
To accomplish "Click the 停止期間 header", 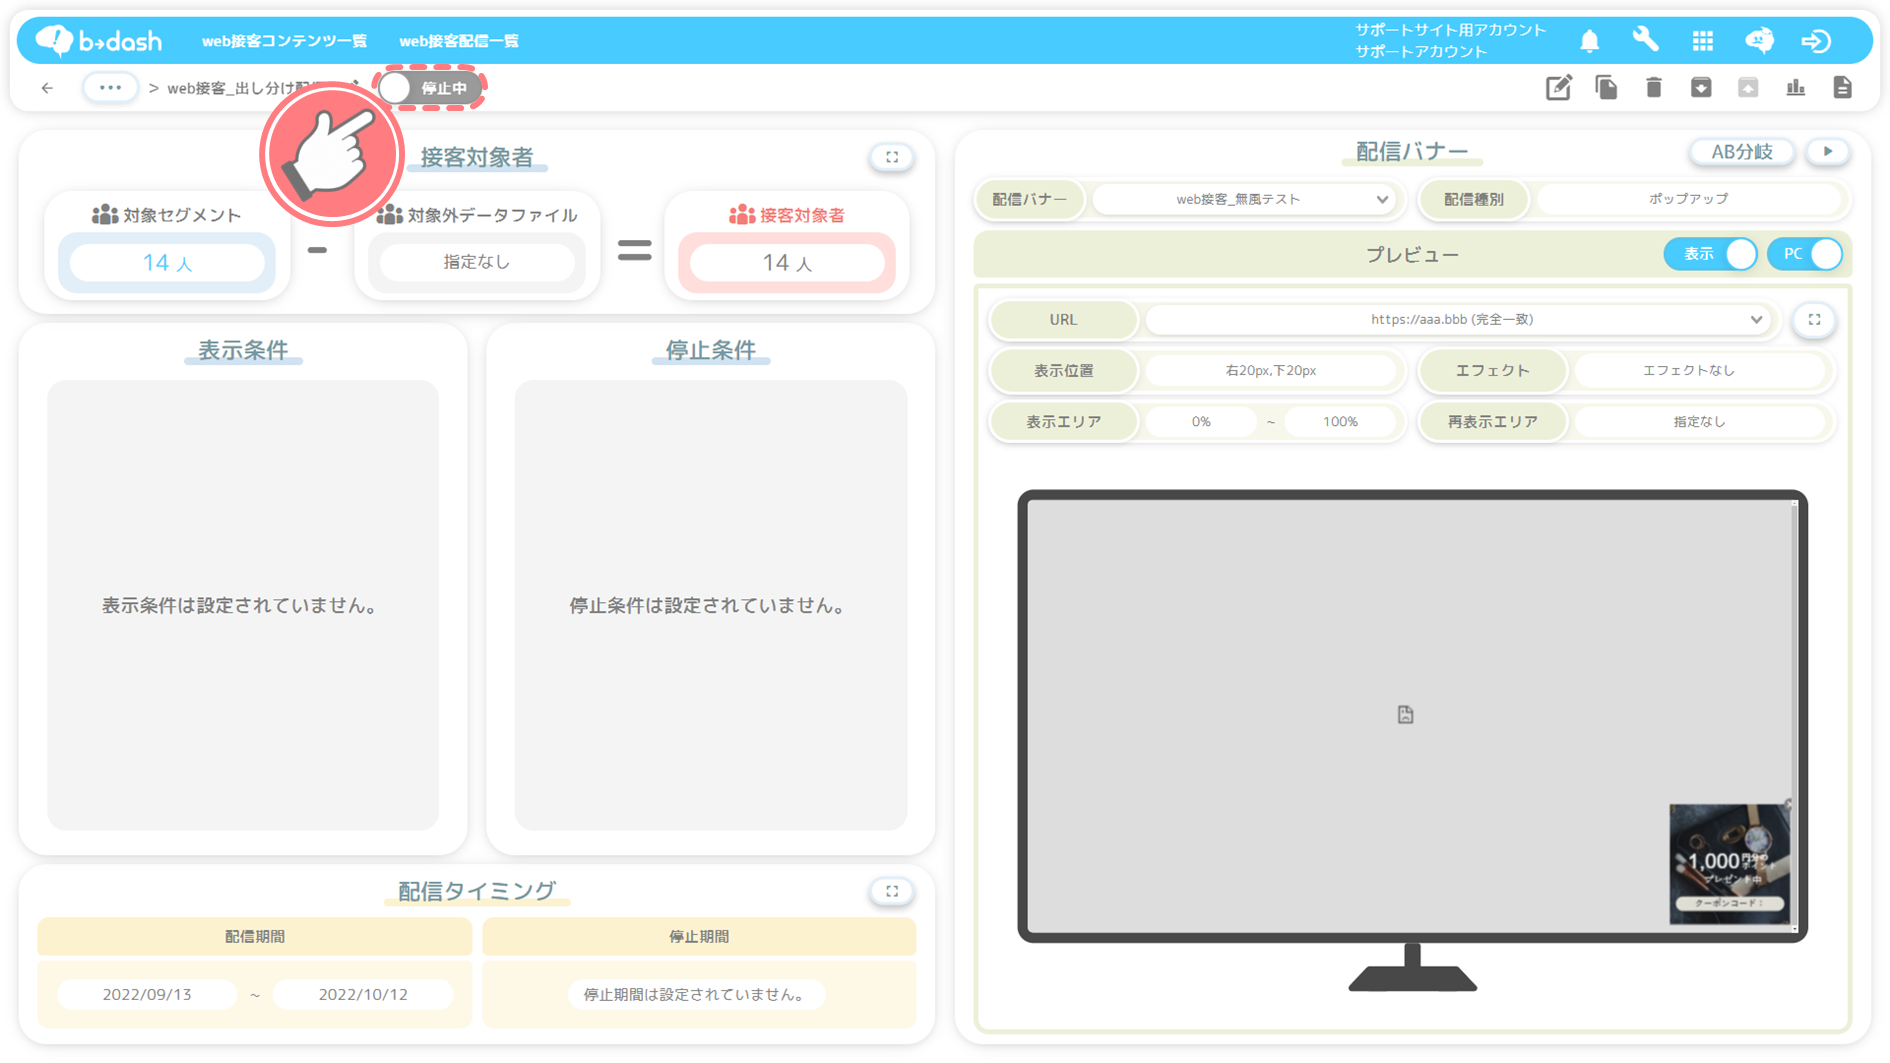I will point(699,937).
